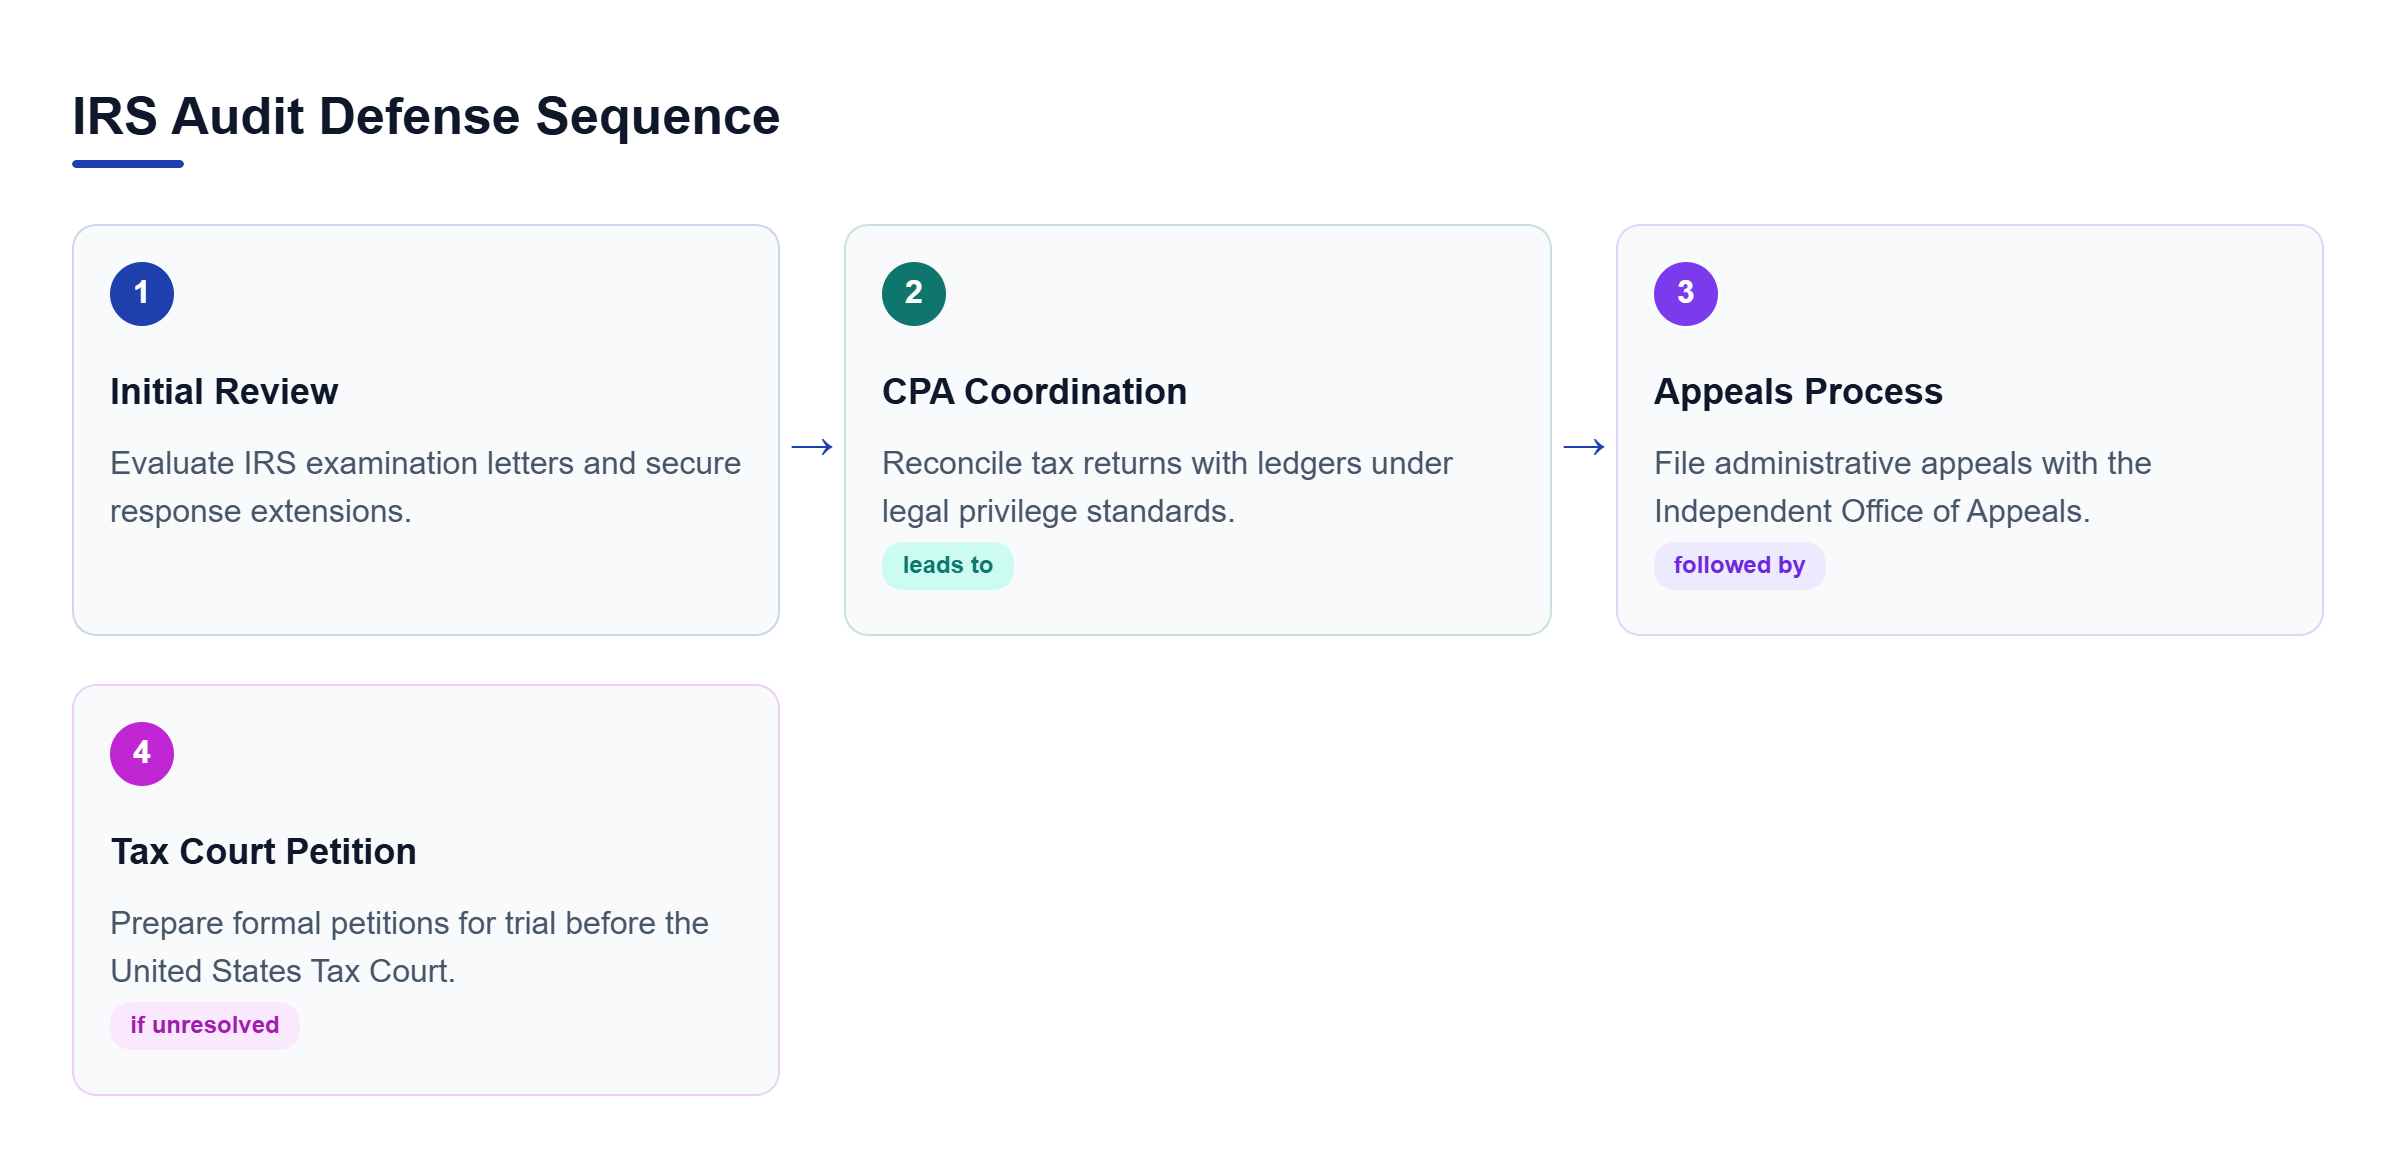Select the 'leads to' tag
This screenshot has height=1168, width=2400.
[x=948, y=566]
